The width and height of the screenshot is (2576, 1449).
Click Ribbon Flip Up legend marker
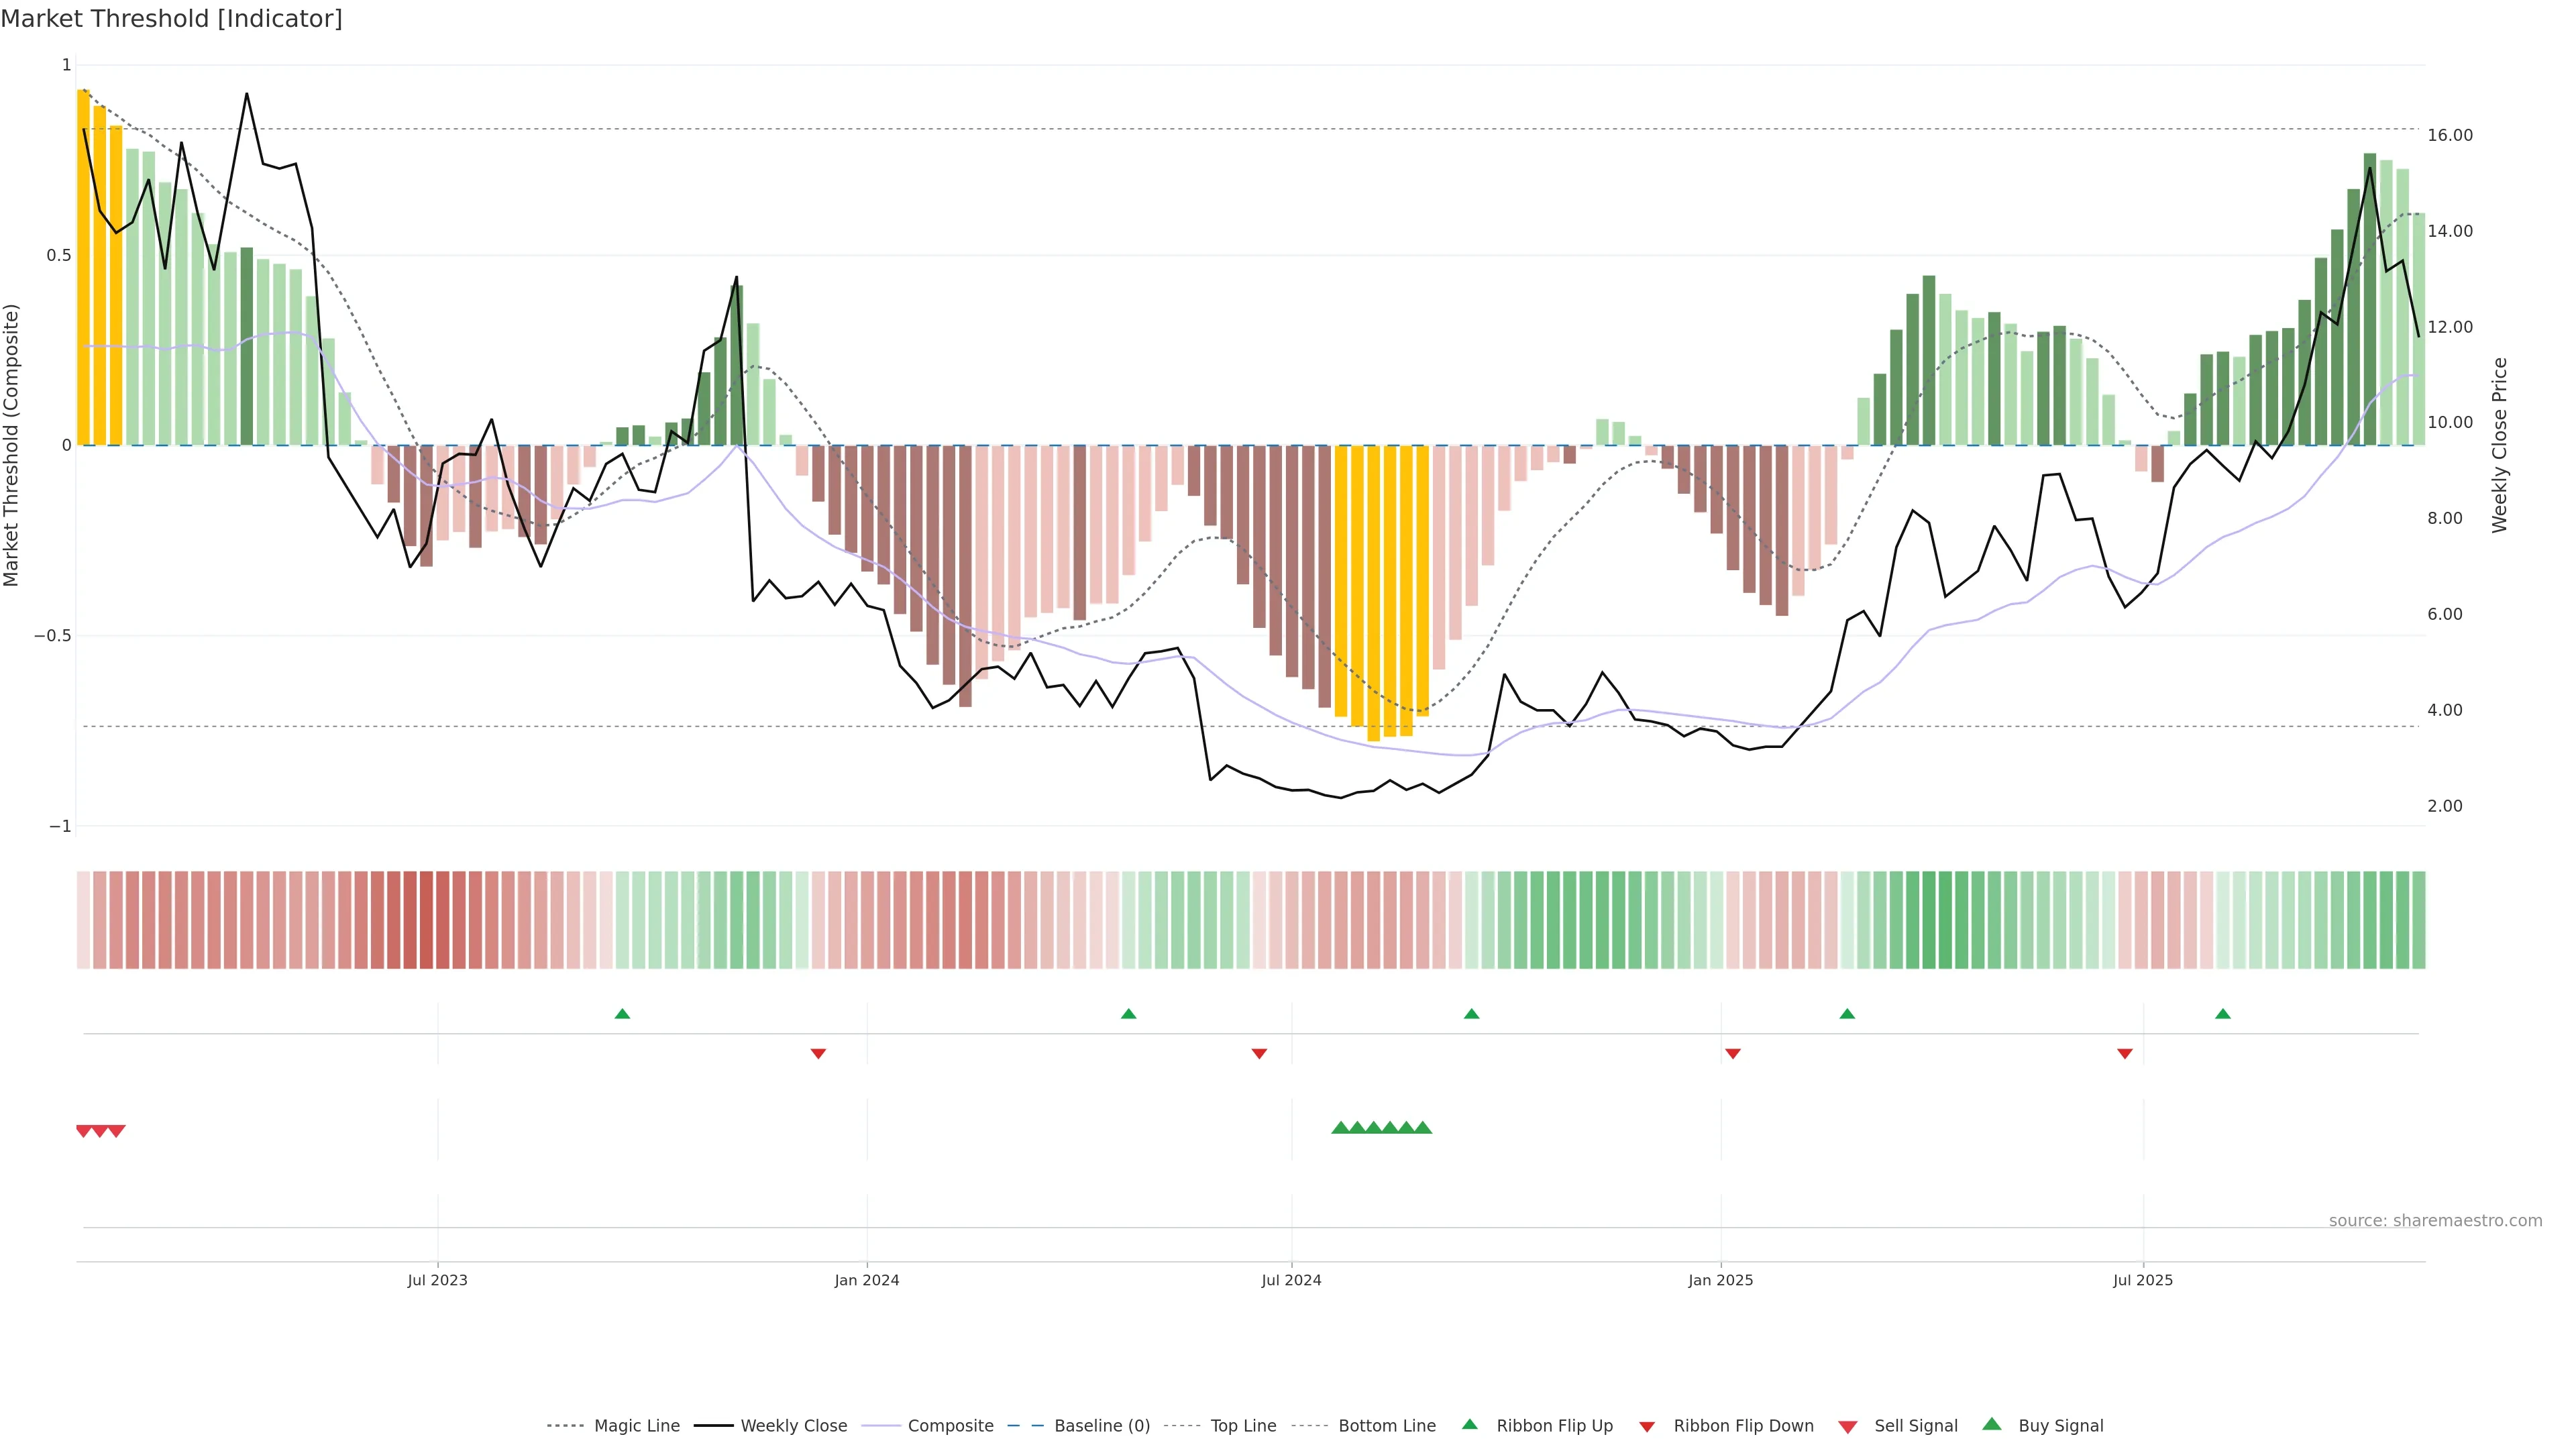coord(1469,1424)
